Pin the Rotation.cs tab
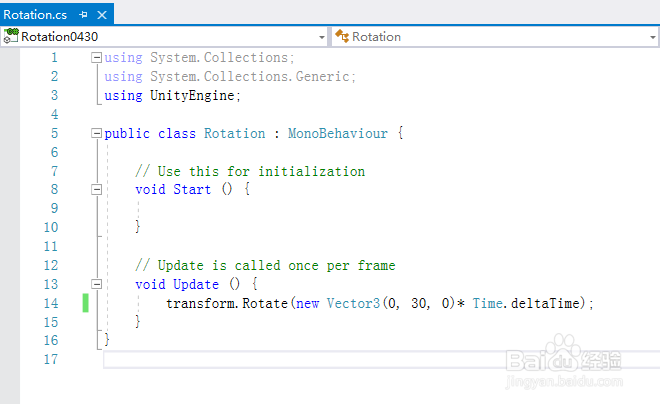 (x=83, y=15)
